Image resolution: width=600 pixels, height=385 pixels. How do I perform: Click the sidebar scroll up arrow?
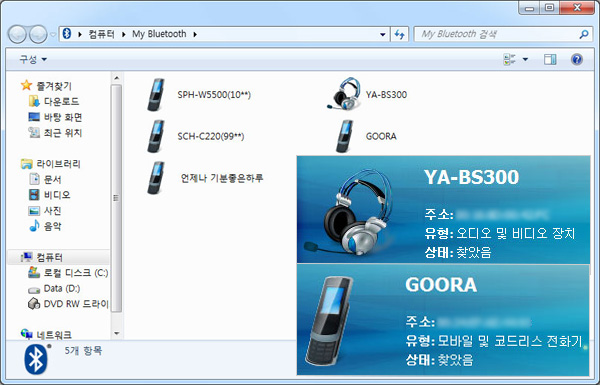pos(117,78)
